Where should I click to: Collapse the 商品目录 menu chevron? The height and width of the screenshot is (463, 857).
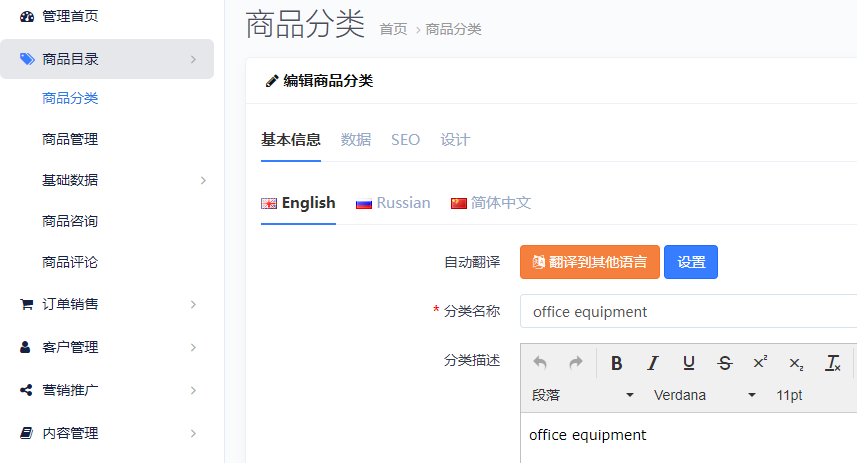[193, 59]
